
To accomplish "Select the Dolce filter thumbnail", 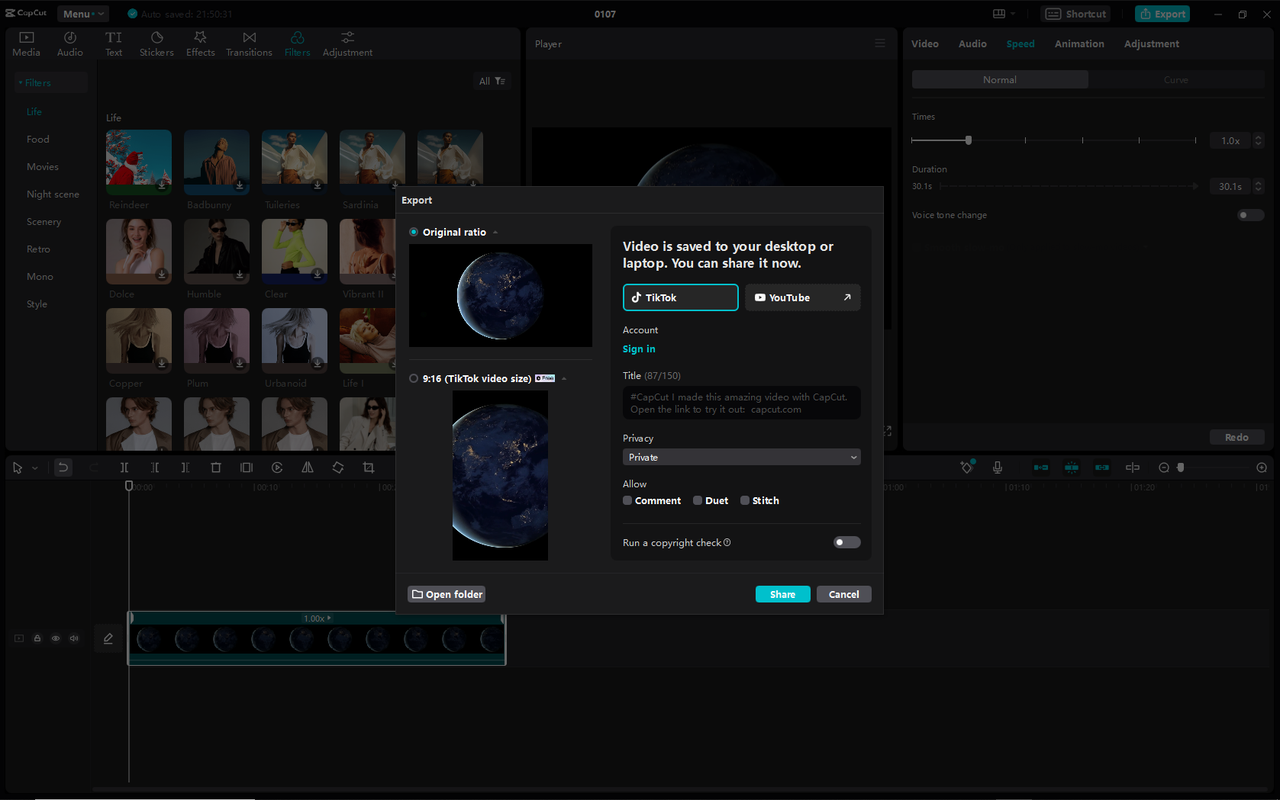I will pyautogui.click(x=138, y=251).
